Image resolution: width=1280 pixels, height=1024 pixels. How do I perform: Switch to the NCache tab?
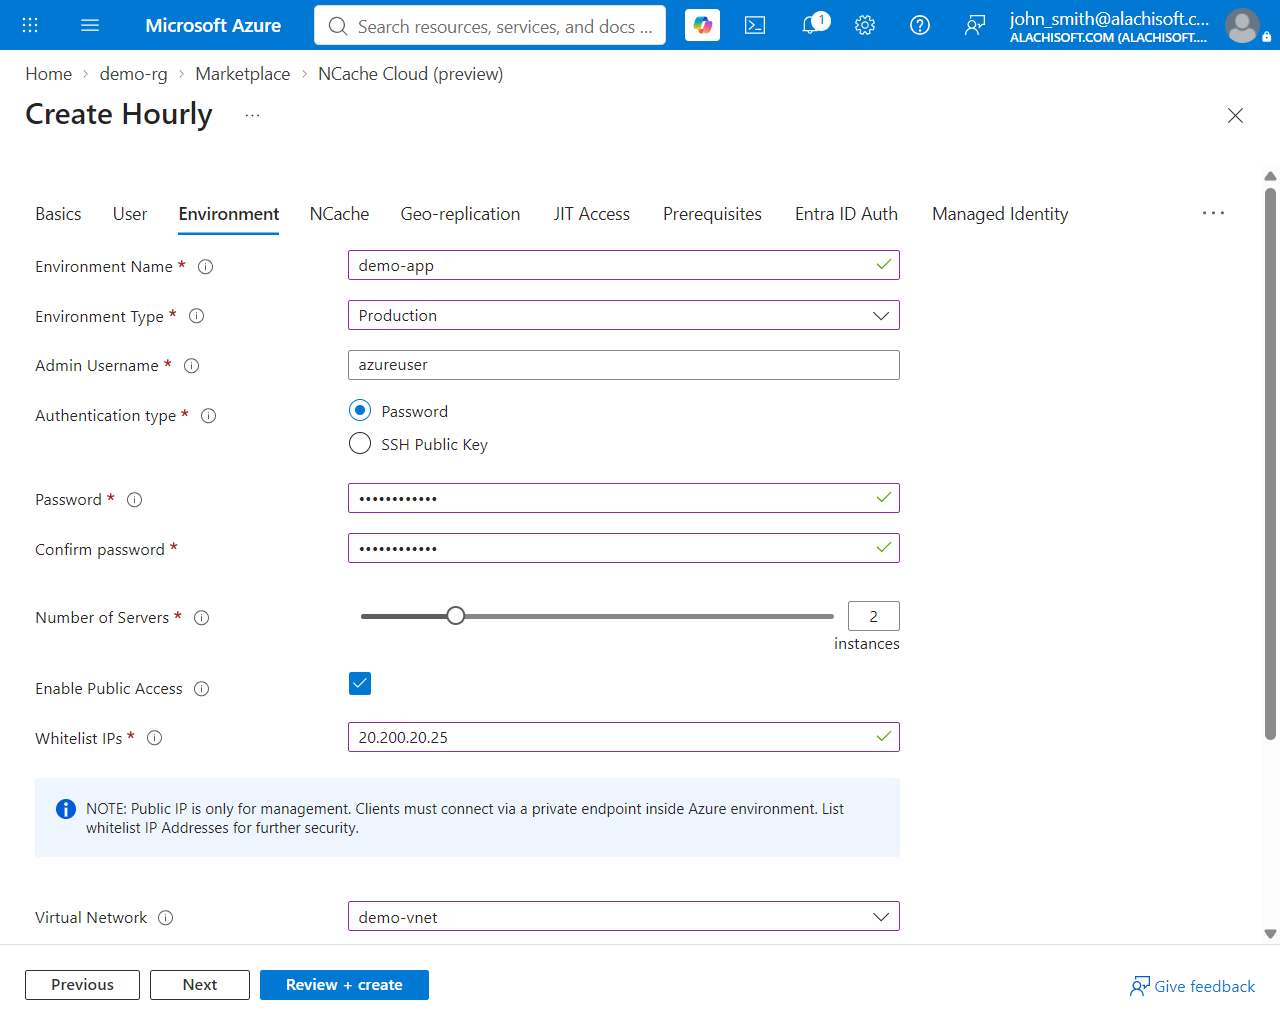coord(339,214)
